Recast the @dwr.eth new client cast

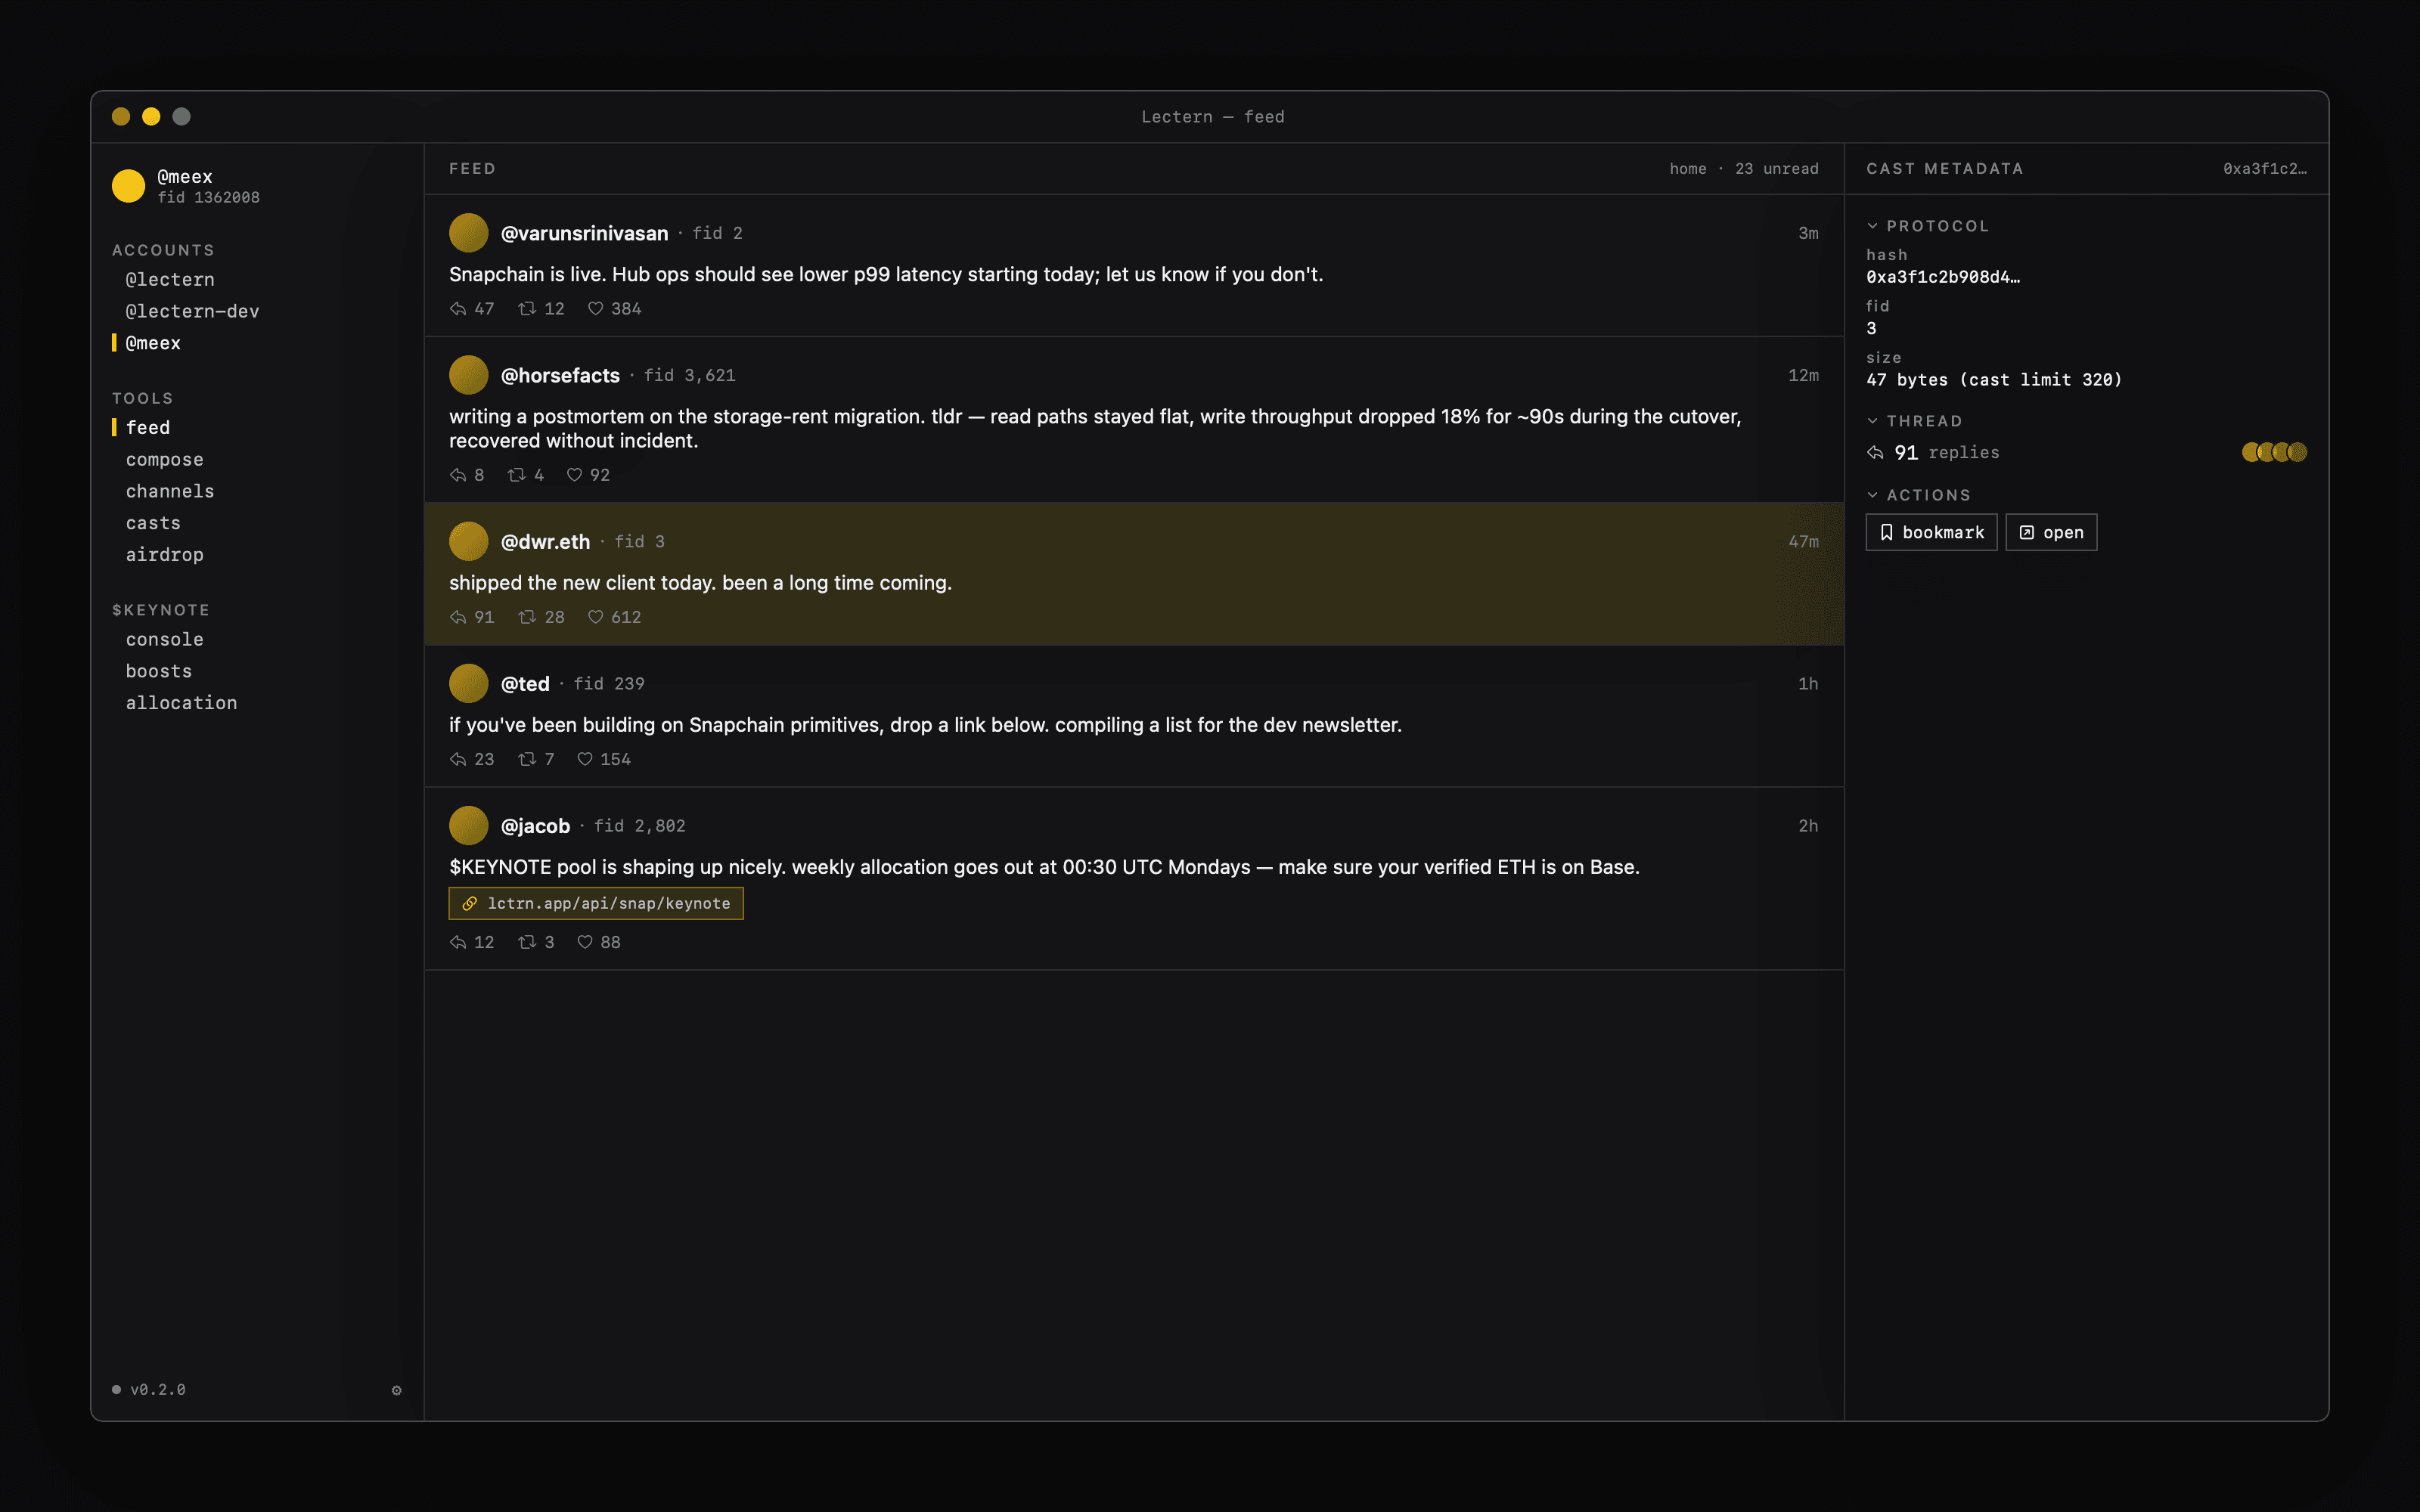click(527, 617)
